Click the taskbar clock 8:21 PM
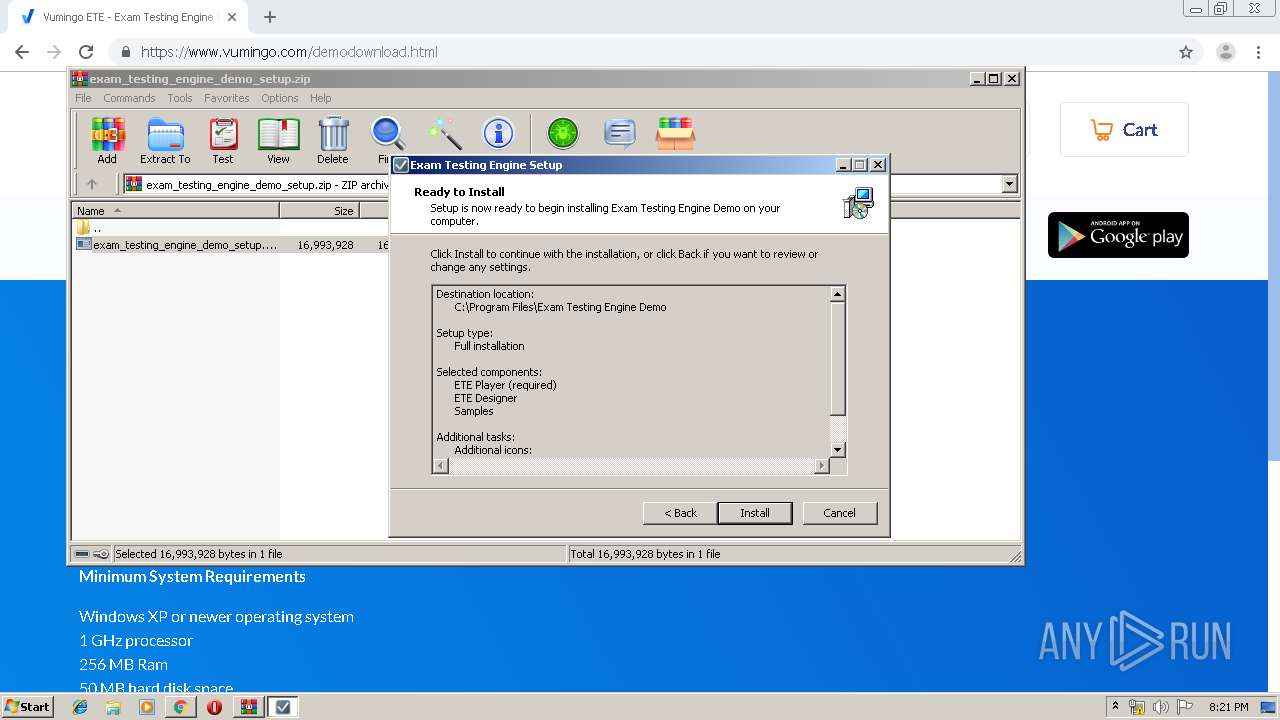1280x720 pixels. pos(1228,707)
